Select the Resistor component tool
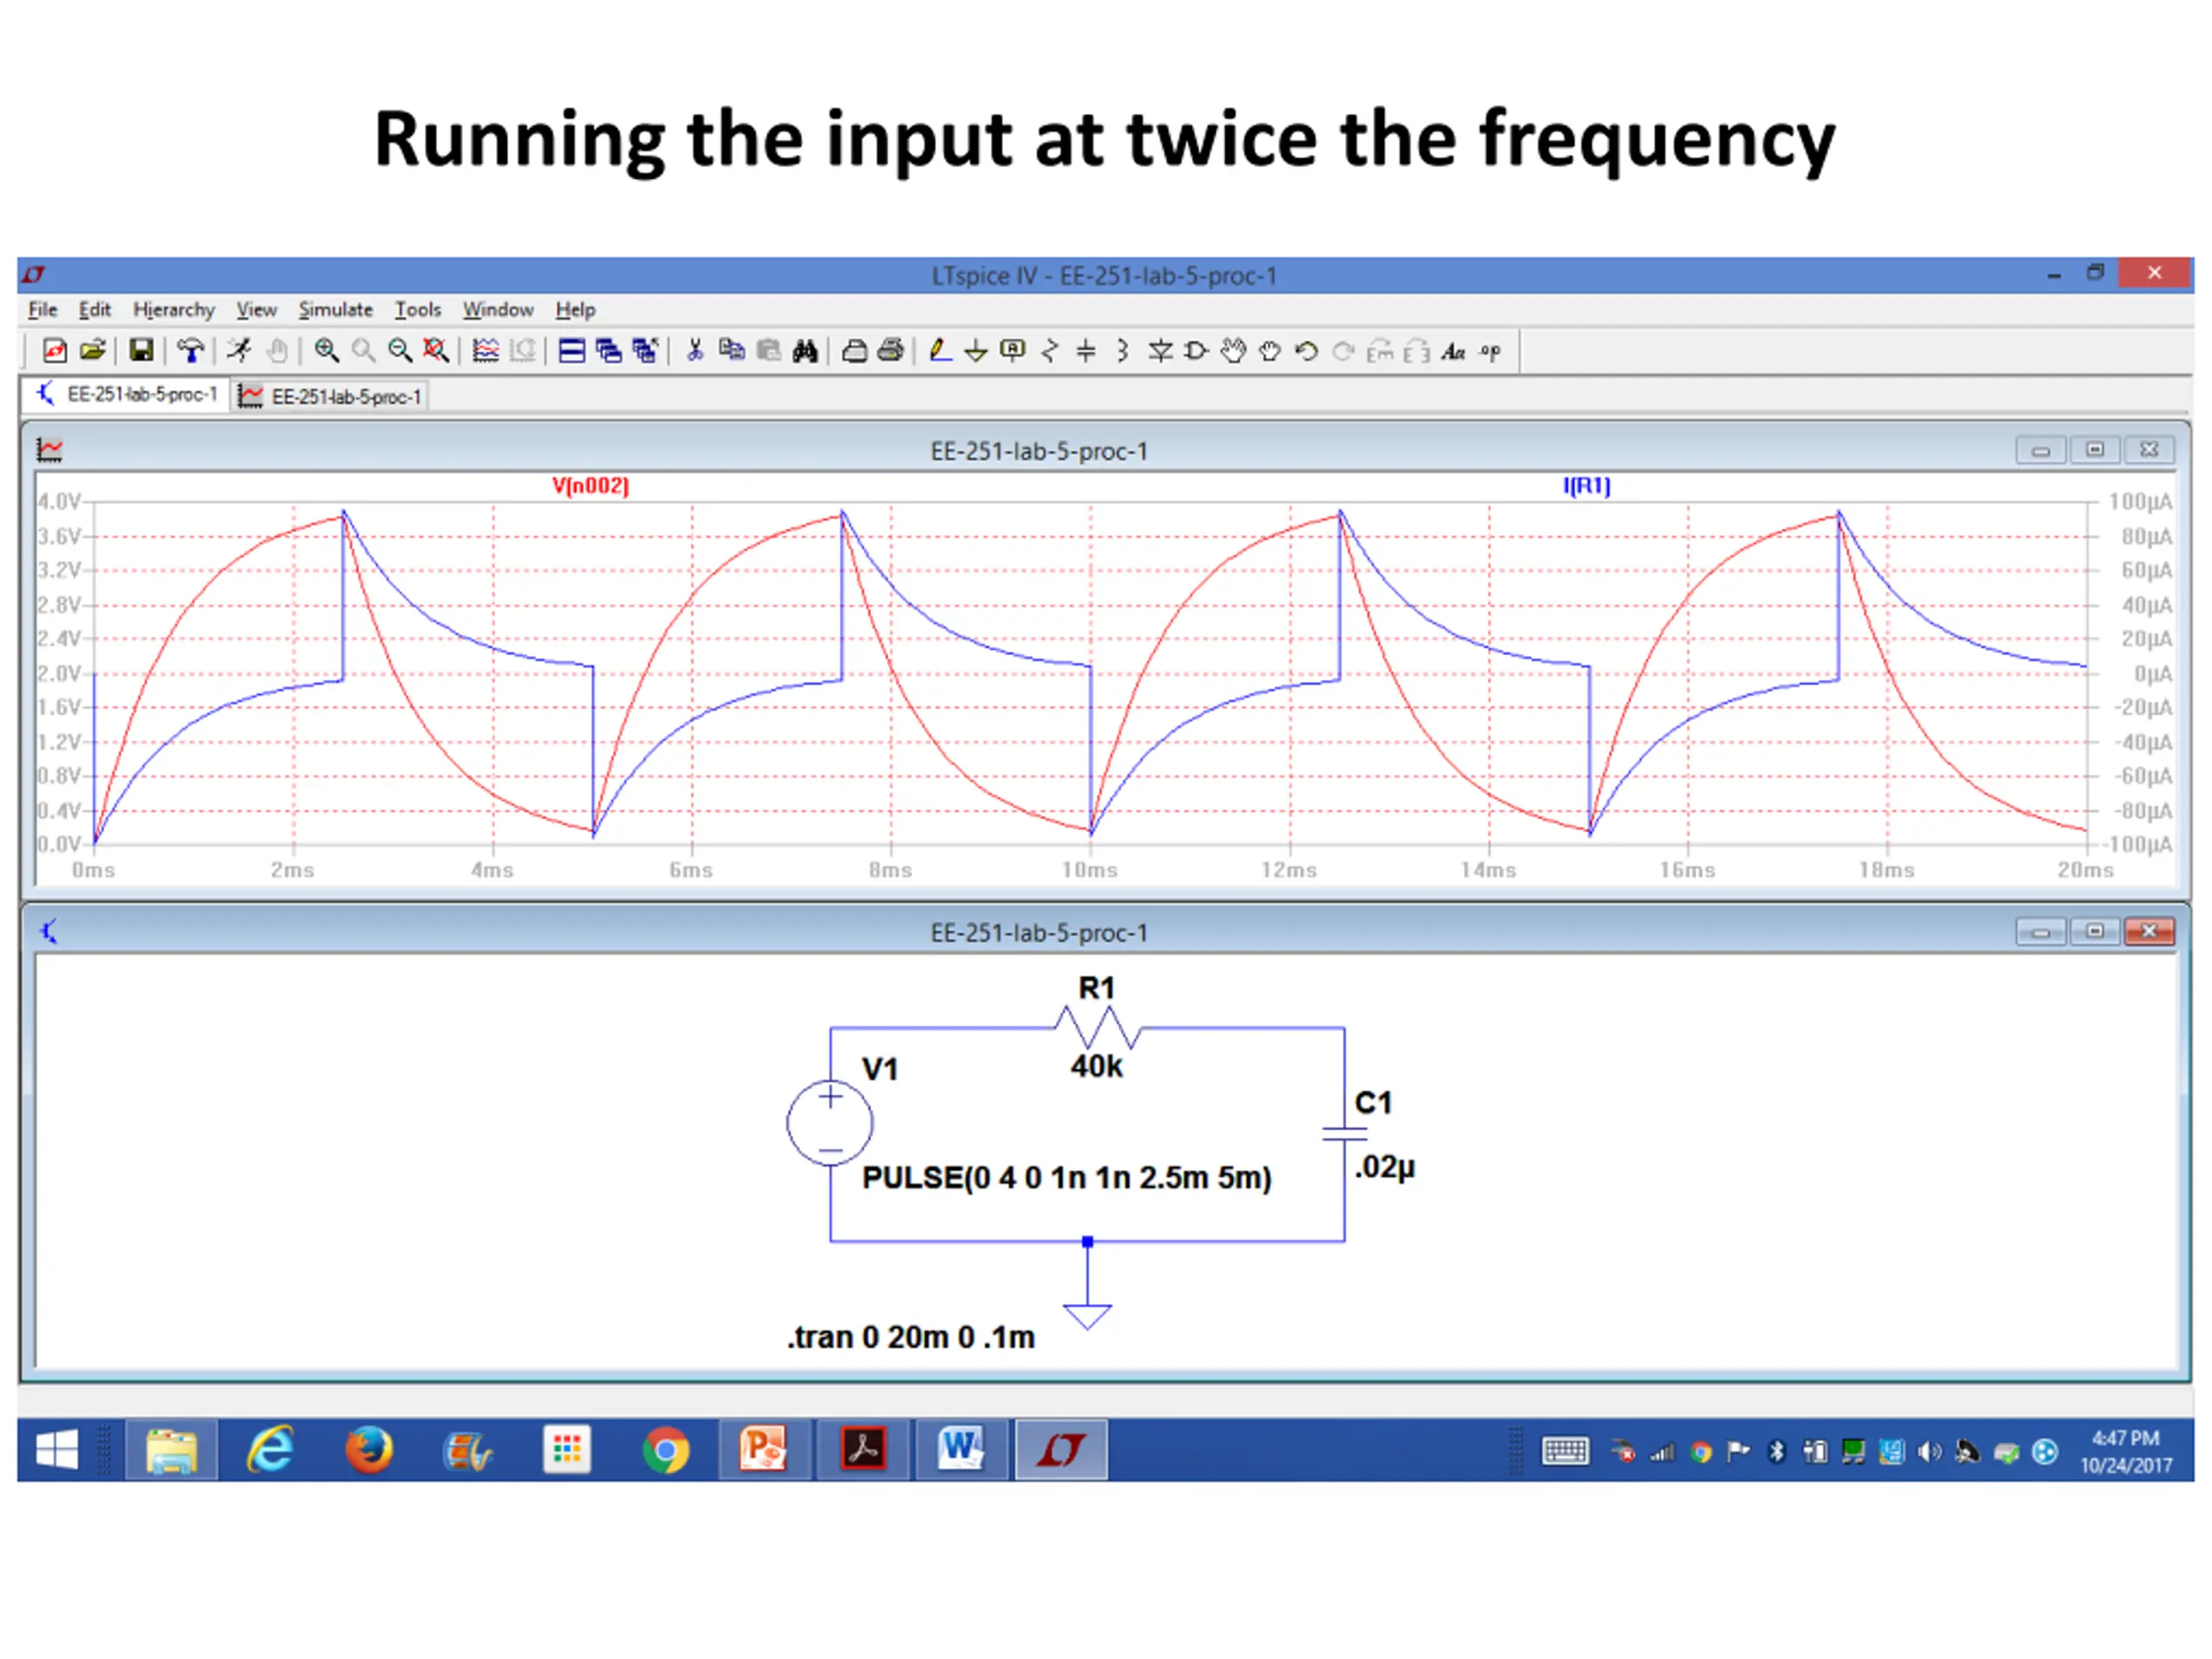The height and width of the screenshot is (1659, 2212). pos(1049,351)
